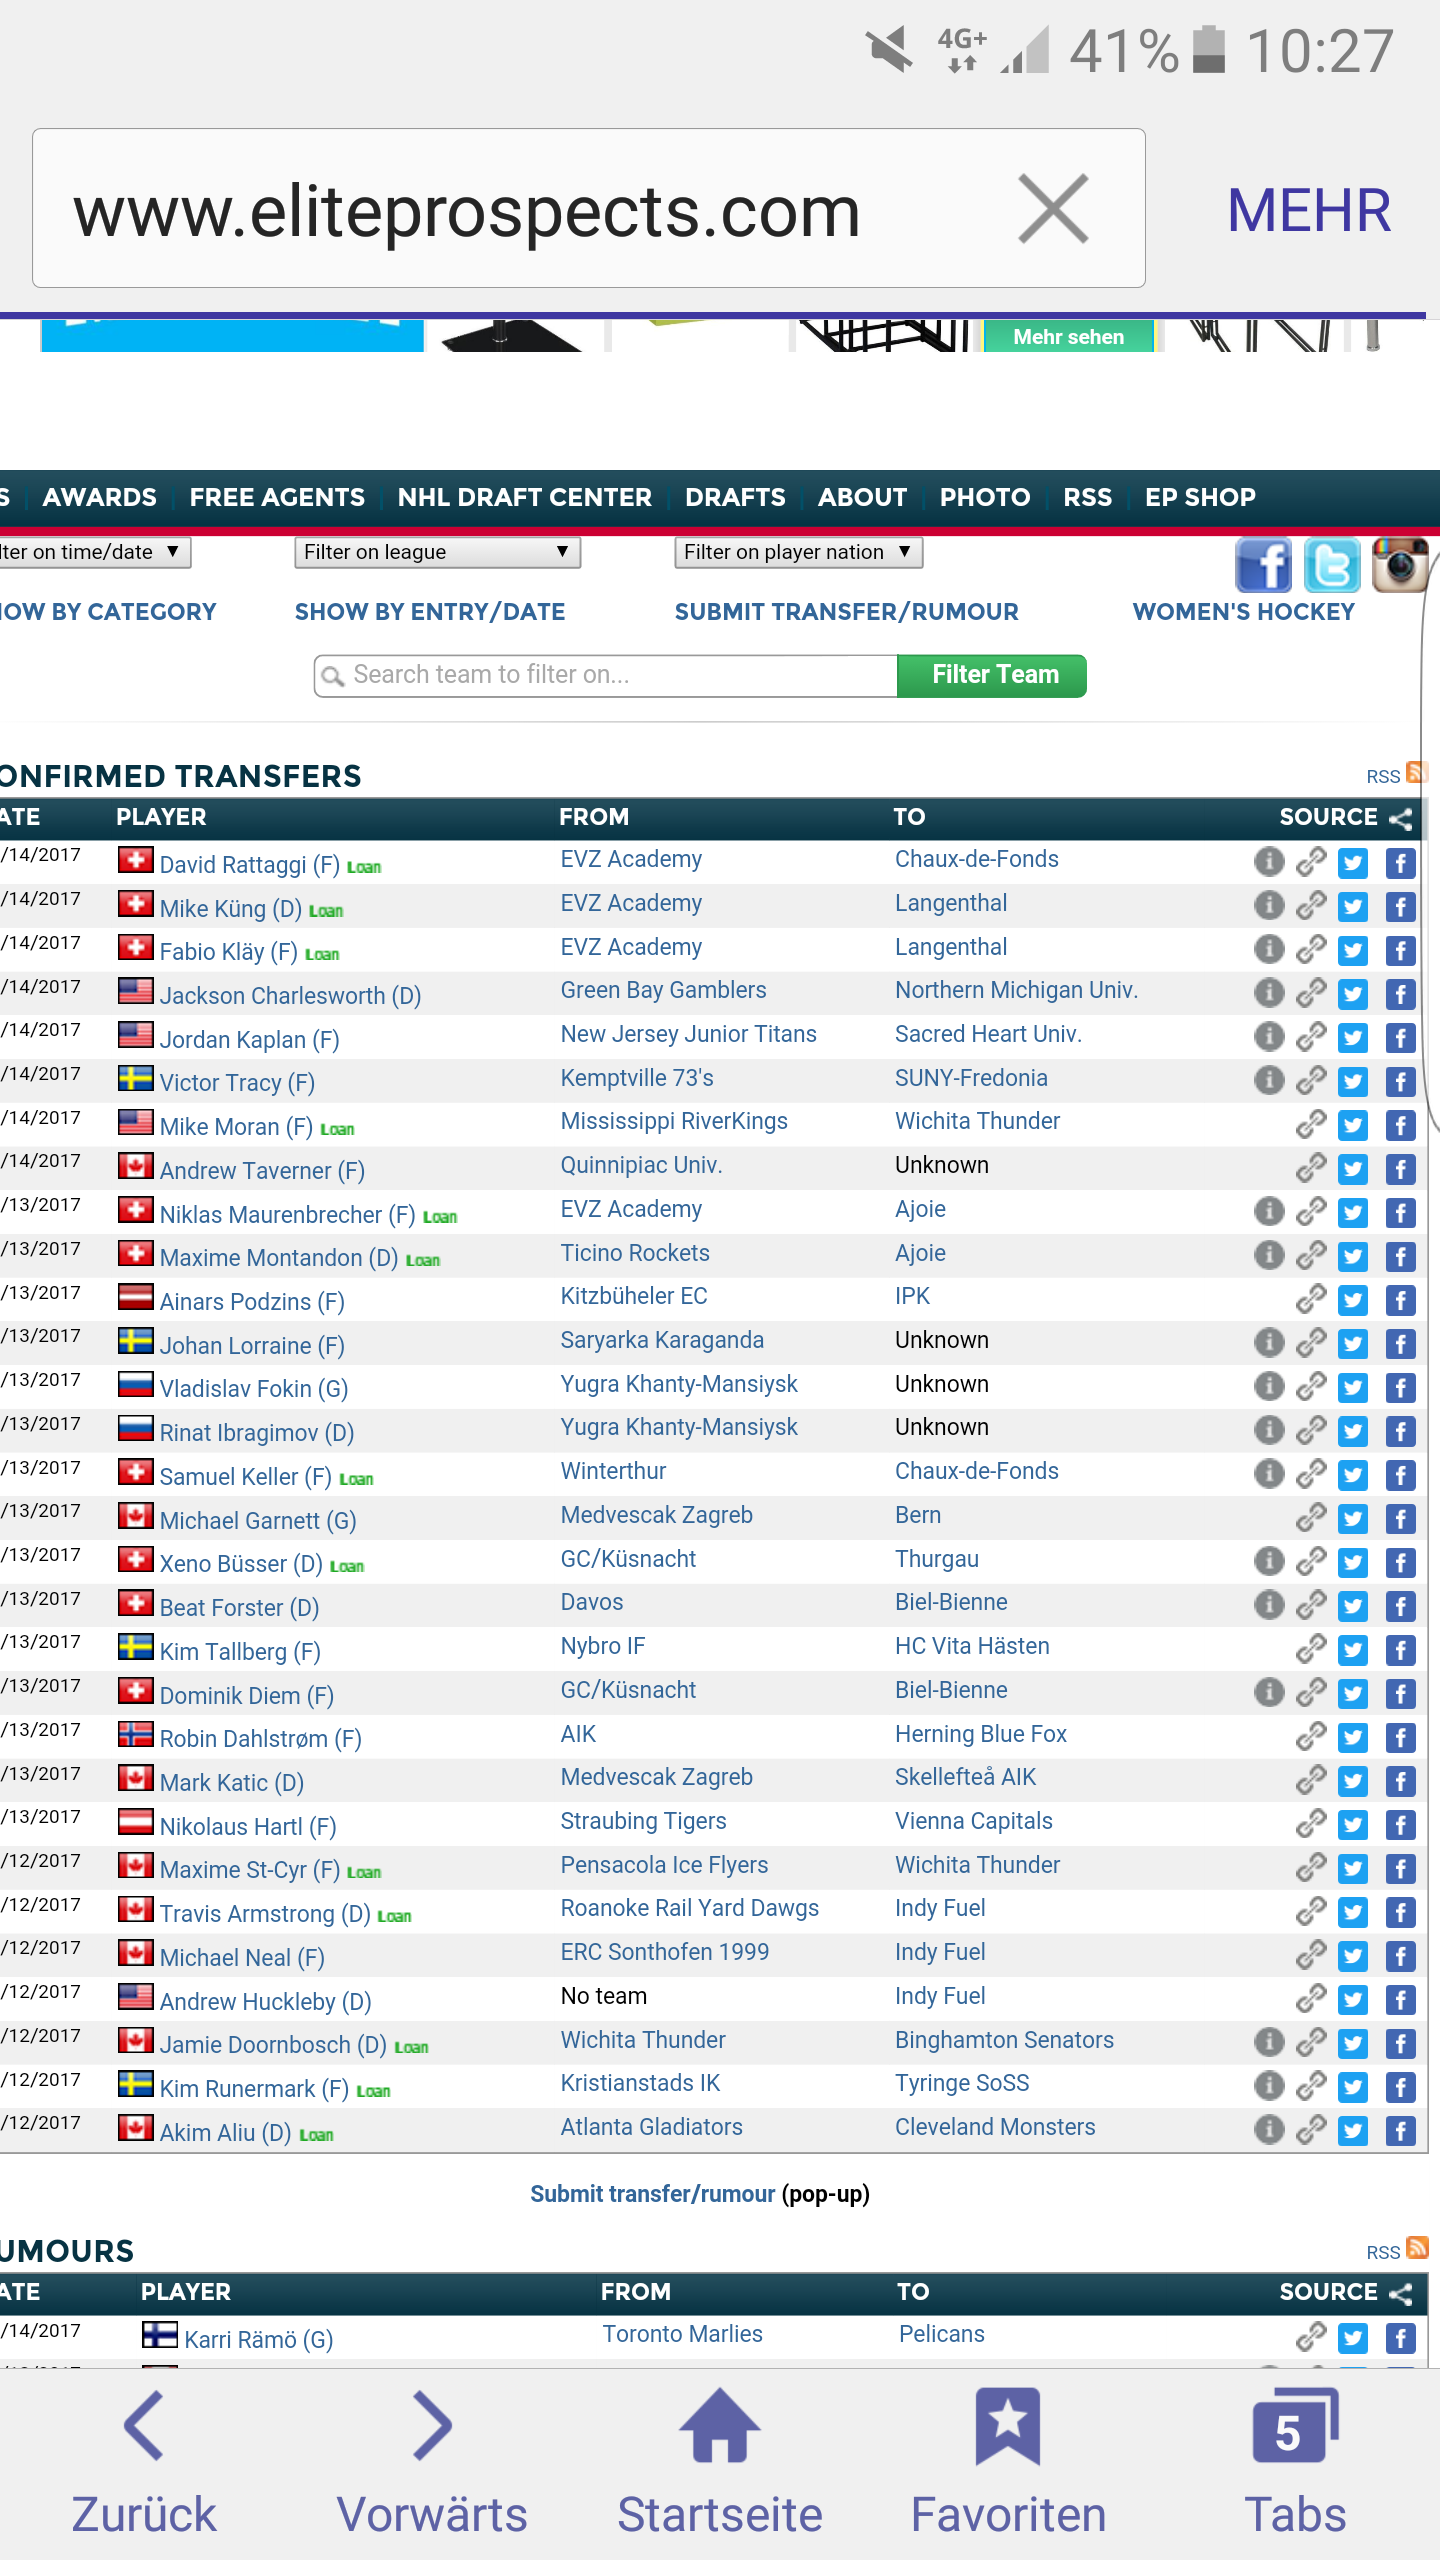Screen dimensions: 1440x2560
Task: Share Karri Rämö rumour on Facebook
Action: [x=1400, y=2338]
